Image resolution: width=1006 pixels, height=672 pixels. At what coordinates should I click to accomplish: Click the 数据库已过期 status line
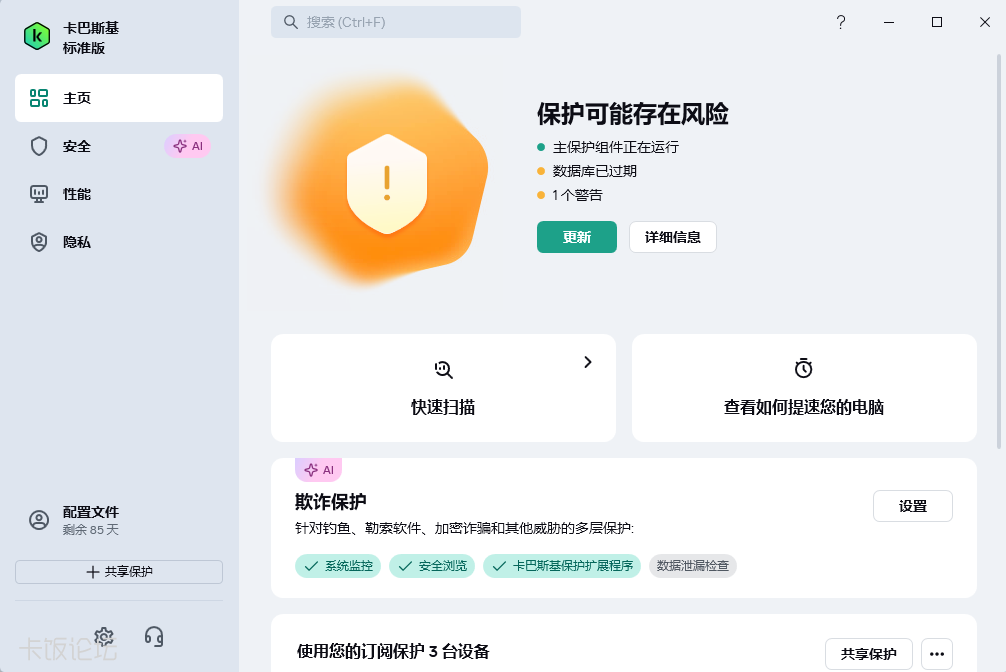click(594, 171)
